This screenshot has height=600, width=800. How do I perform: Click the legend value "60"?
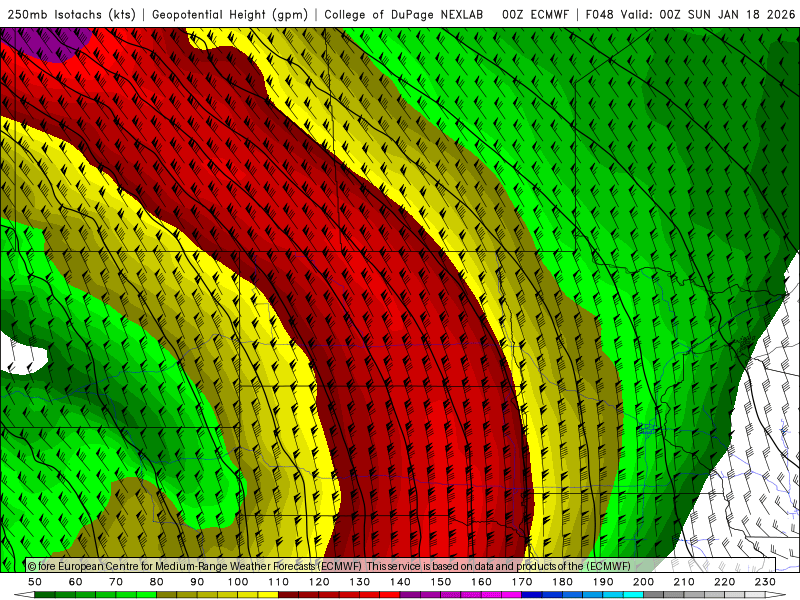(x=76, y=582)
